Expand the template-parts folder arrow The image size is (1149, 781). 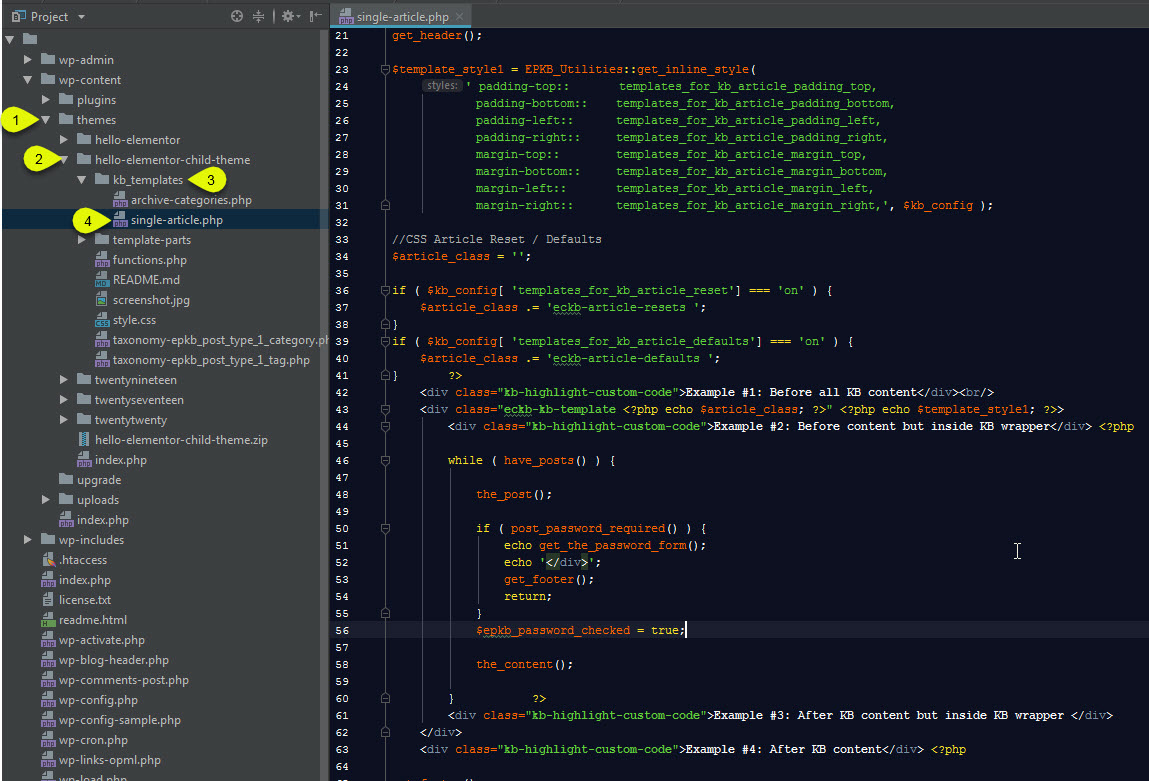tap(83, 240)
